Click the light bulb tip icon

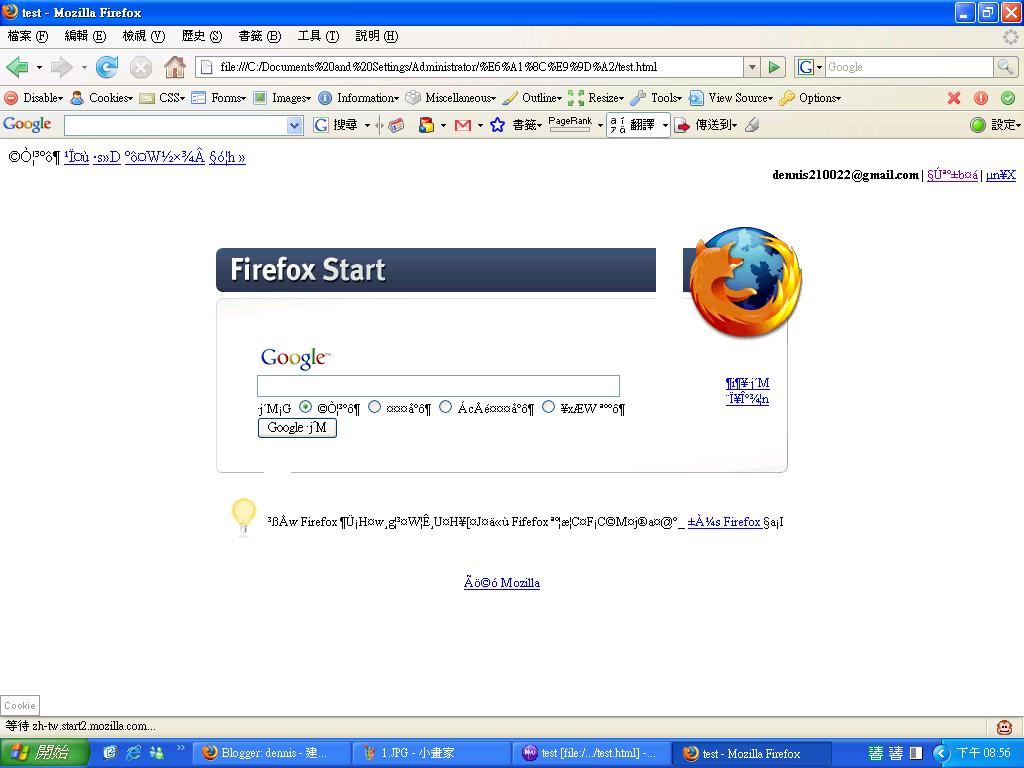point(244,517)
